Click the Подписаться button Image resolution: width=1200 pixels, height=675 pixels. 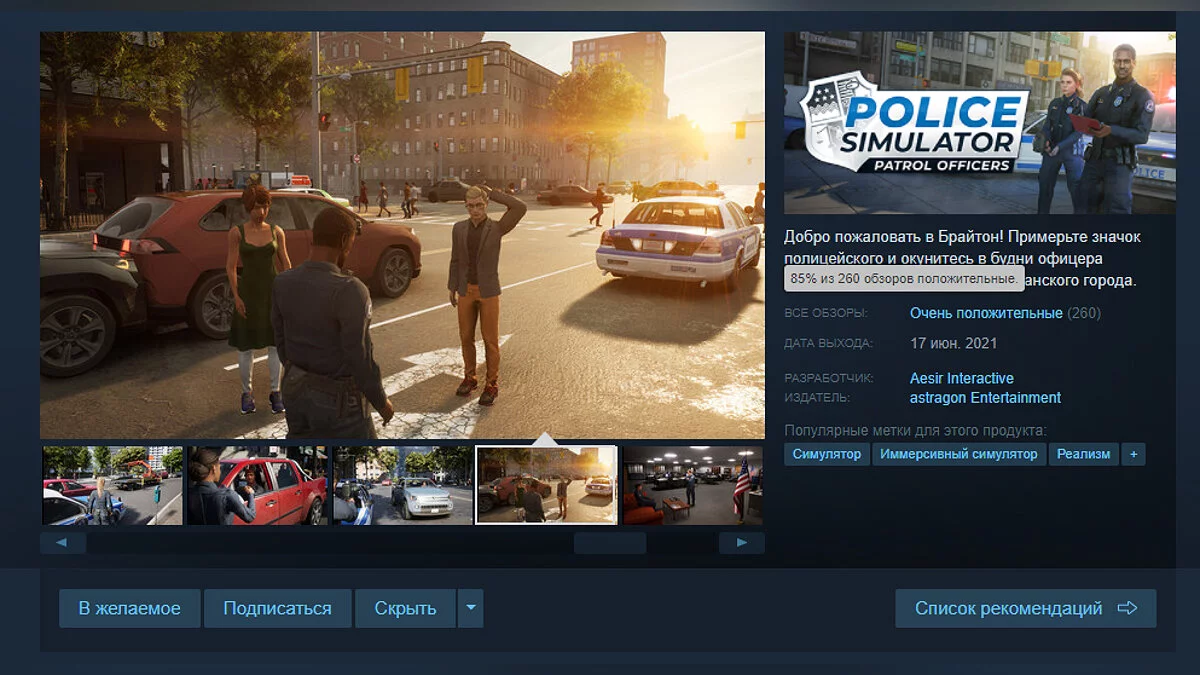tap(277, 608)
